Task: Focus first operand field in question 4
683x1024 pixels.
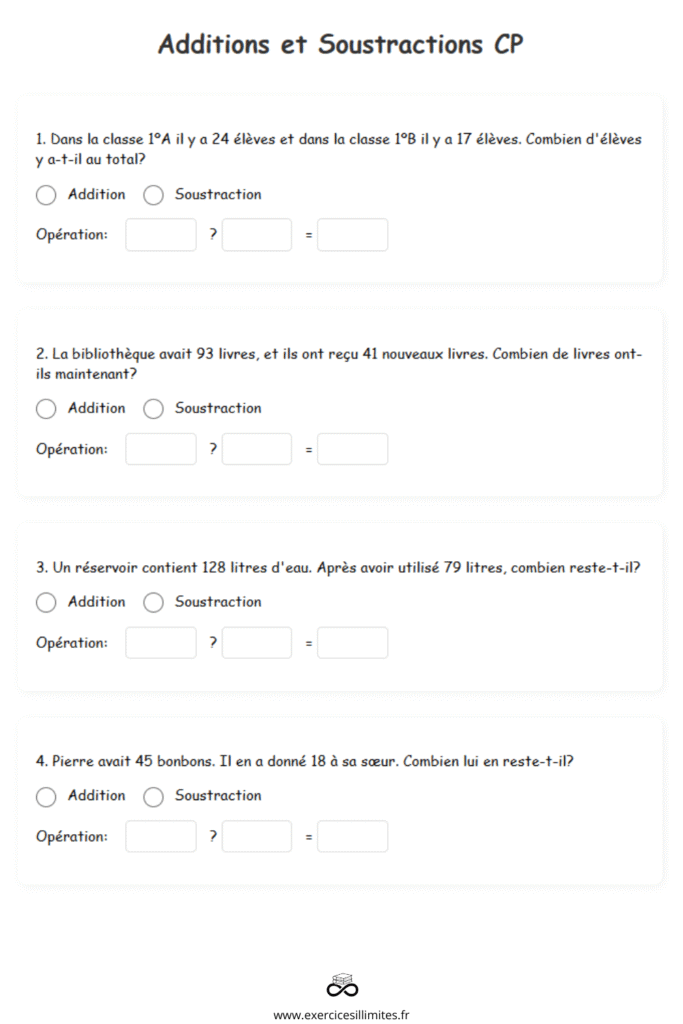Action: (161, 837)
